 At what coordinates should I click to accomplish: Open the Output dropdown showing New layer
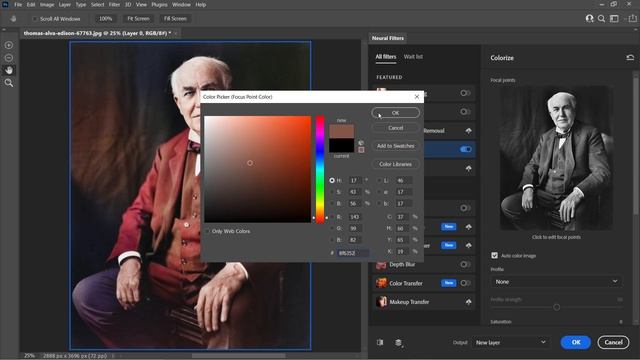click(x=511, y=342)
